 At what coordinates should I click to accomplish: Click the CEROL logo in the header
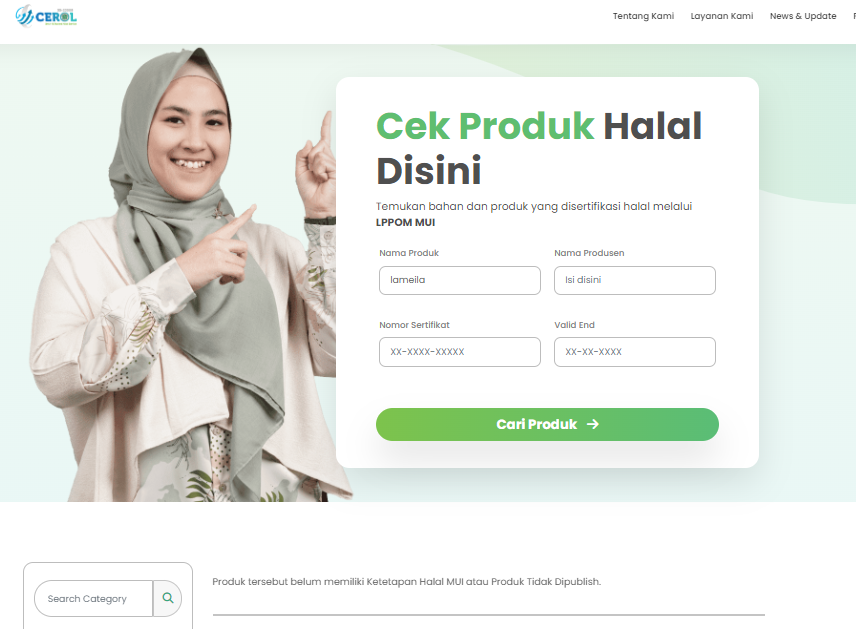(x=46, y=16)
